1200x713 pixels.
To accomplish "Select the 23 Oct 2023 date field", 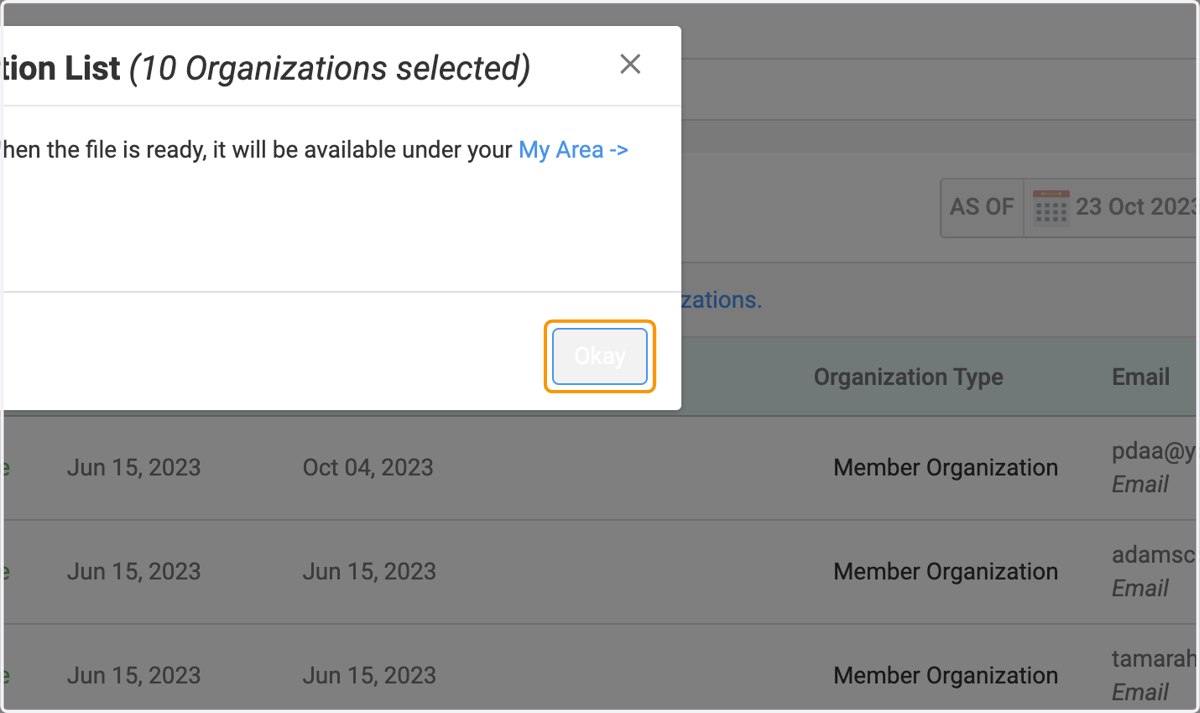I will (x=1136, y=208).
